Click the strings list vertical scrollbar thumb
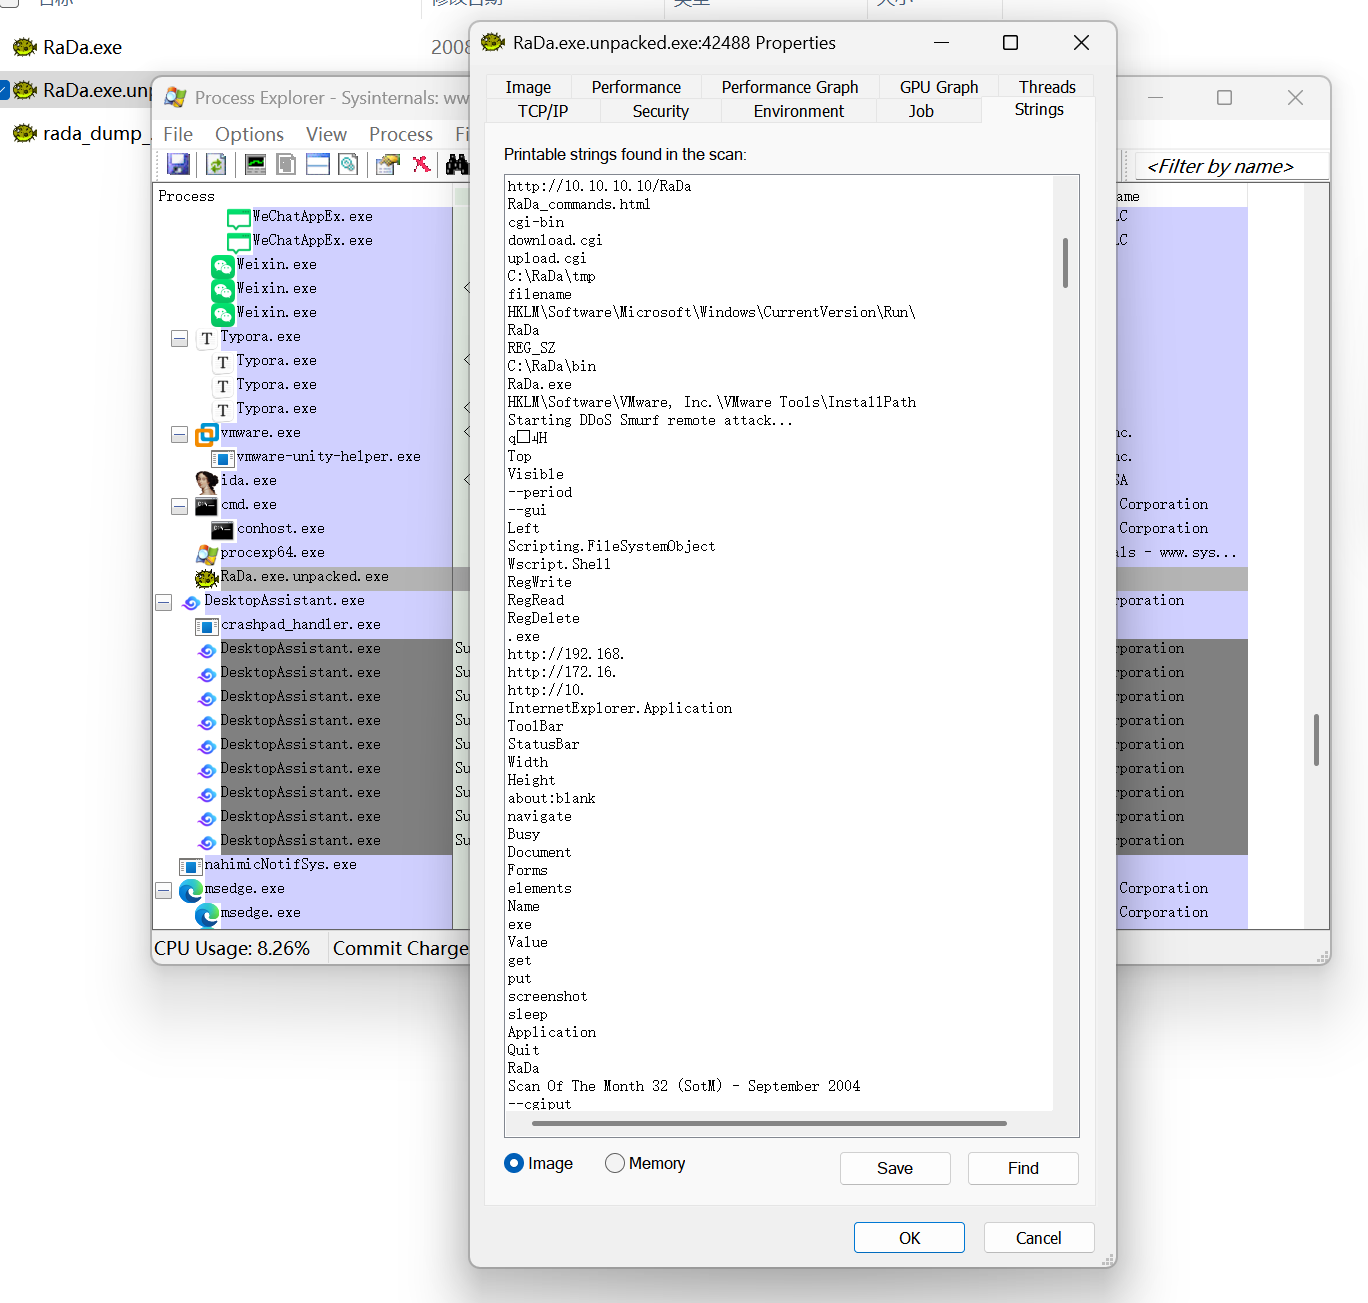 point(1065,263)
